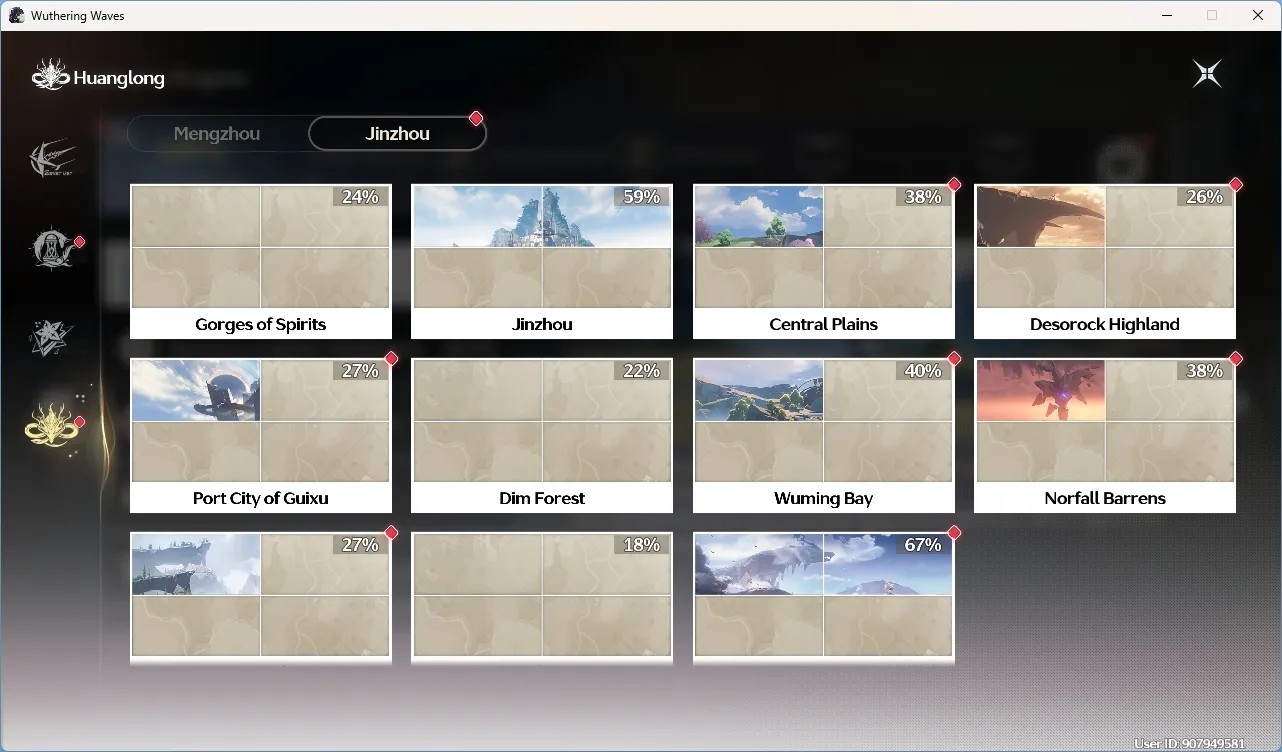Open the Dim Forest card
The image size is (1282, 752).
542,436
